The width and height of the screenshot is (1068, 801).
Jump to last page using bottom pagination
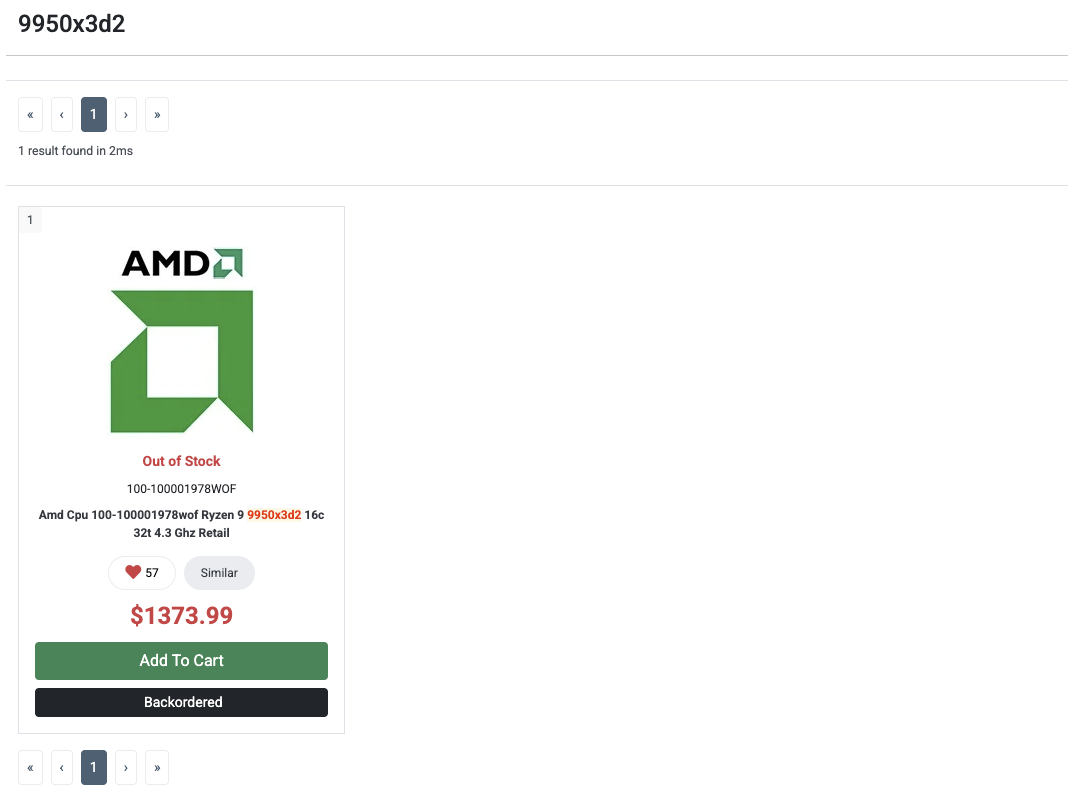pos(157,767)
